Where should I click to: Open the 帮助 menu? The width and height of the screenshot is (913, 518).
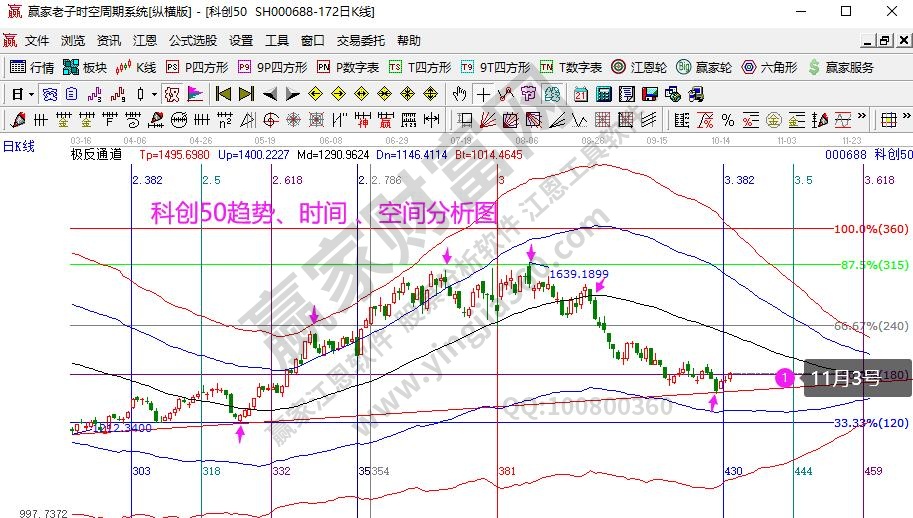point(408,41)
